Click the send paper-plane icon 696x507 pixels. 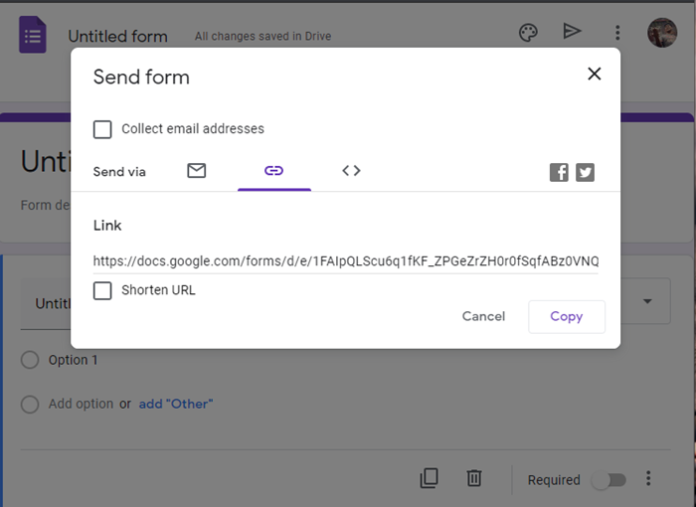[572, 32]
